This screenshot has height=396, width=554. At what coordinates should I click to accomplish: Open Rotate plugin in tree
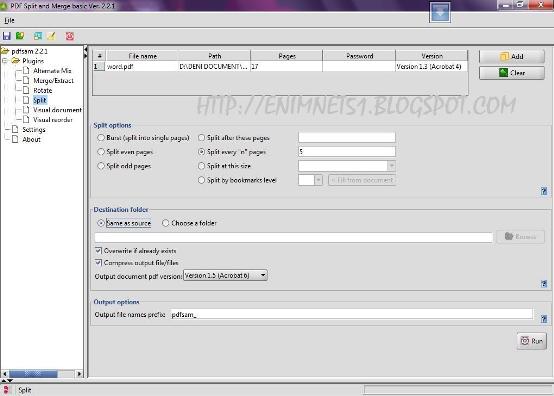[42, 90]
